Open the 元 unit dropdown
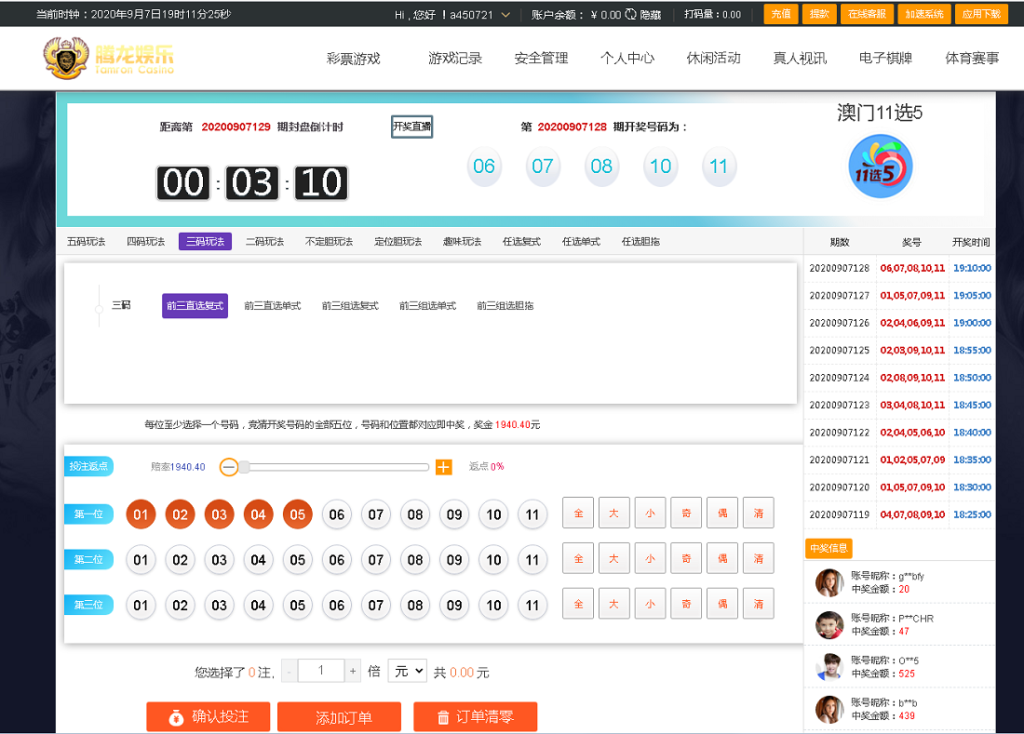This screenshot has width=1024, height=734. coord(405,671)
